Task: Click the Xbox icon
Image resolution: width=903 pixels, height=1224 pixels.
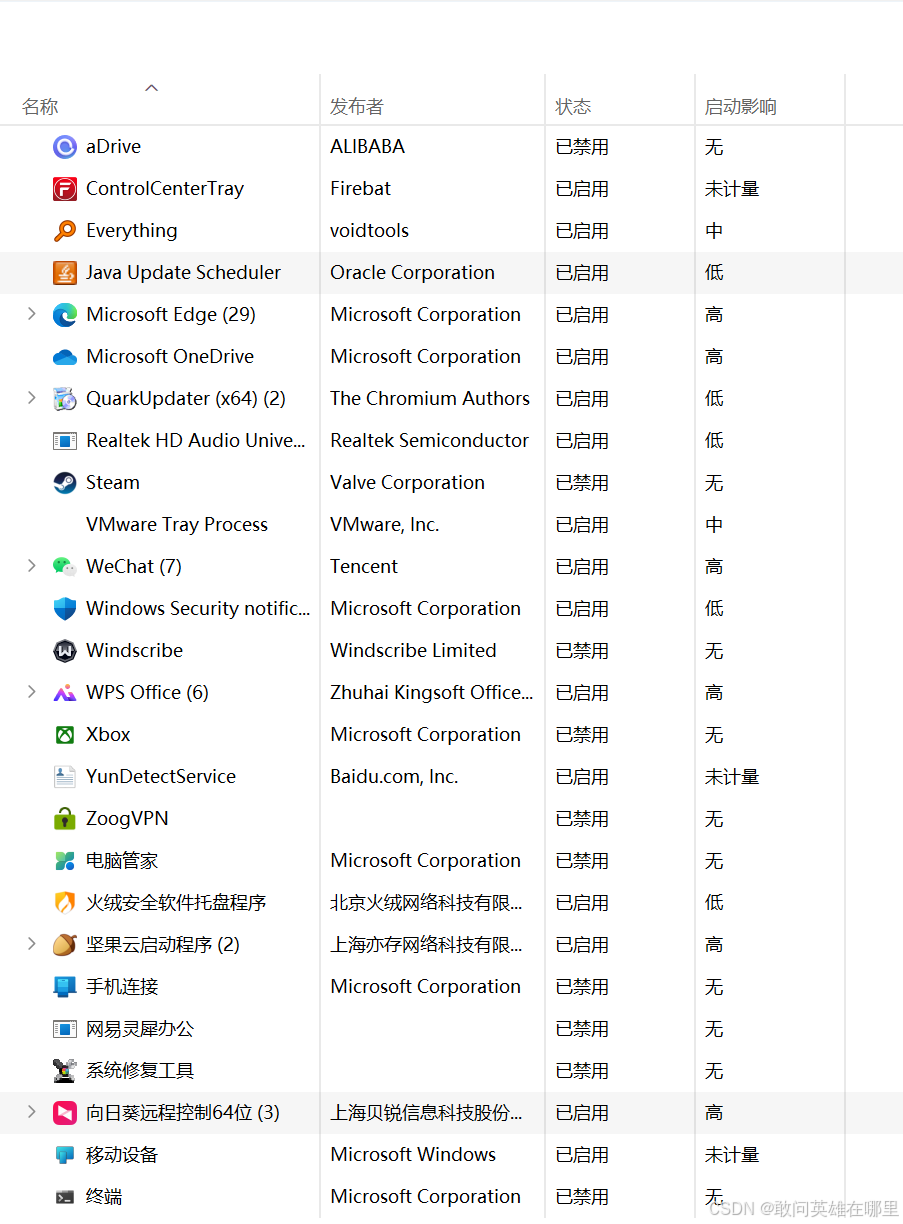Action: [65, 735]
